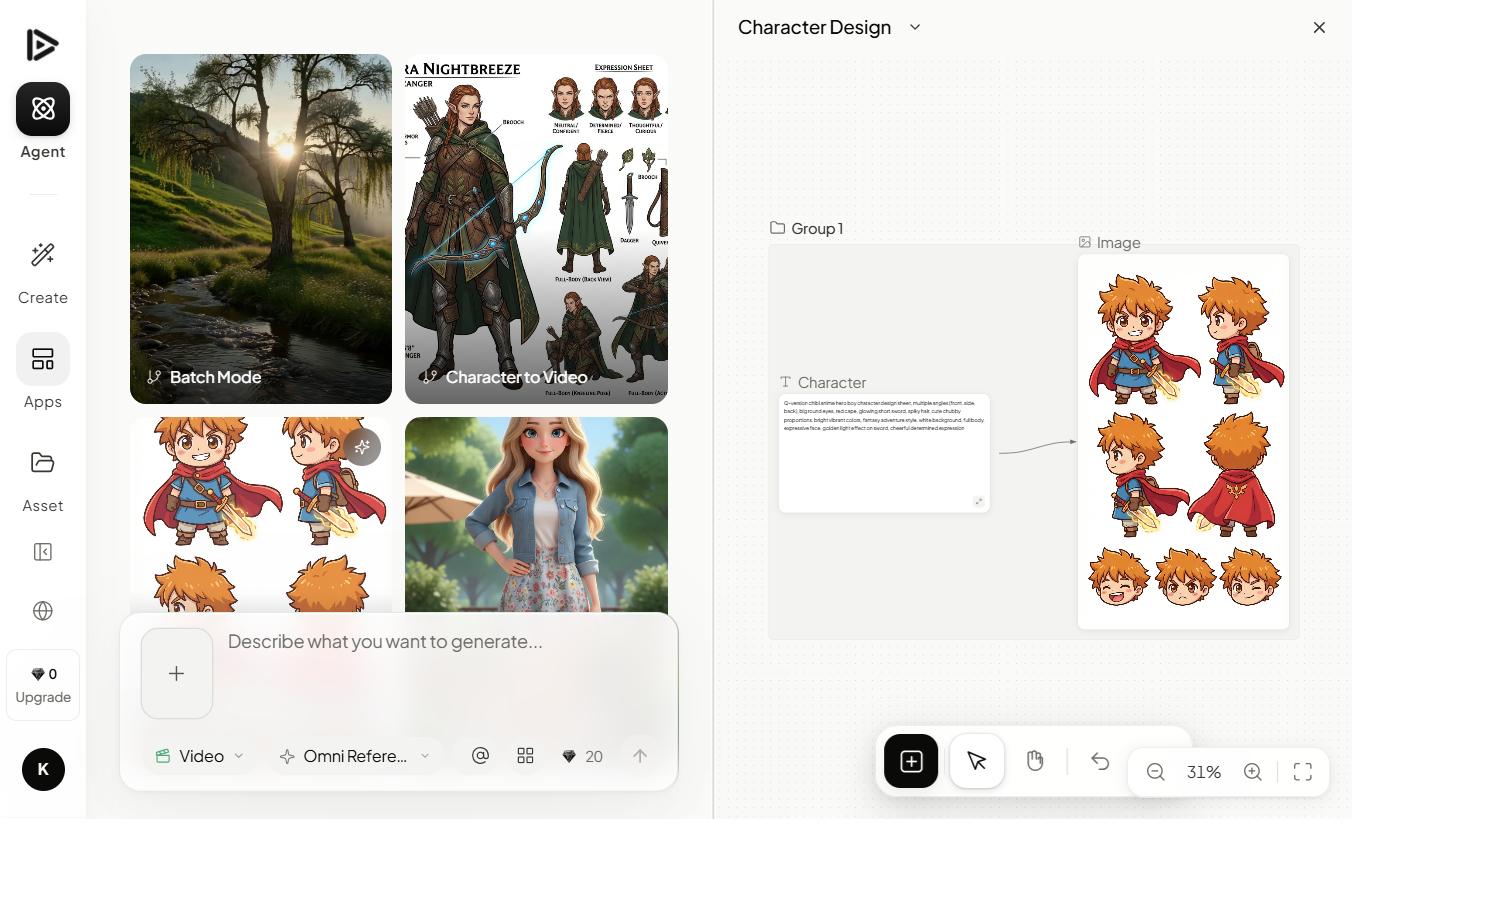Click the undo icon on canvas toolbar
The width and height of the screenshot is (1502, 911).
1100,761
